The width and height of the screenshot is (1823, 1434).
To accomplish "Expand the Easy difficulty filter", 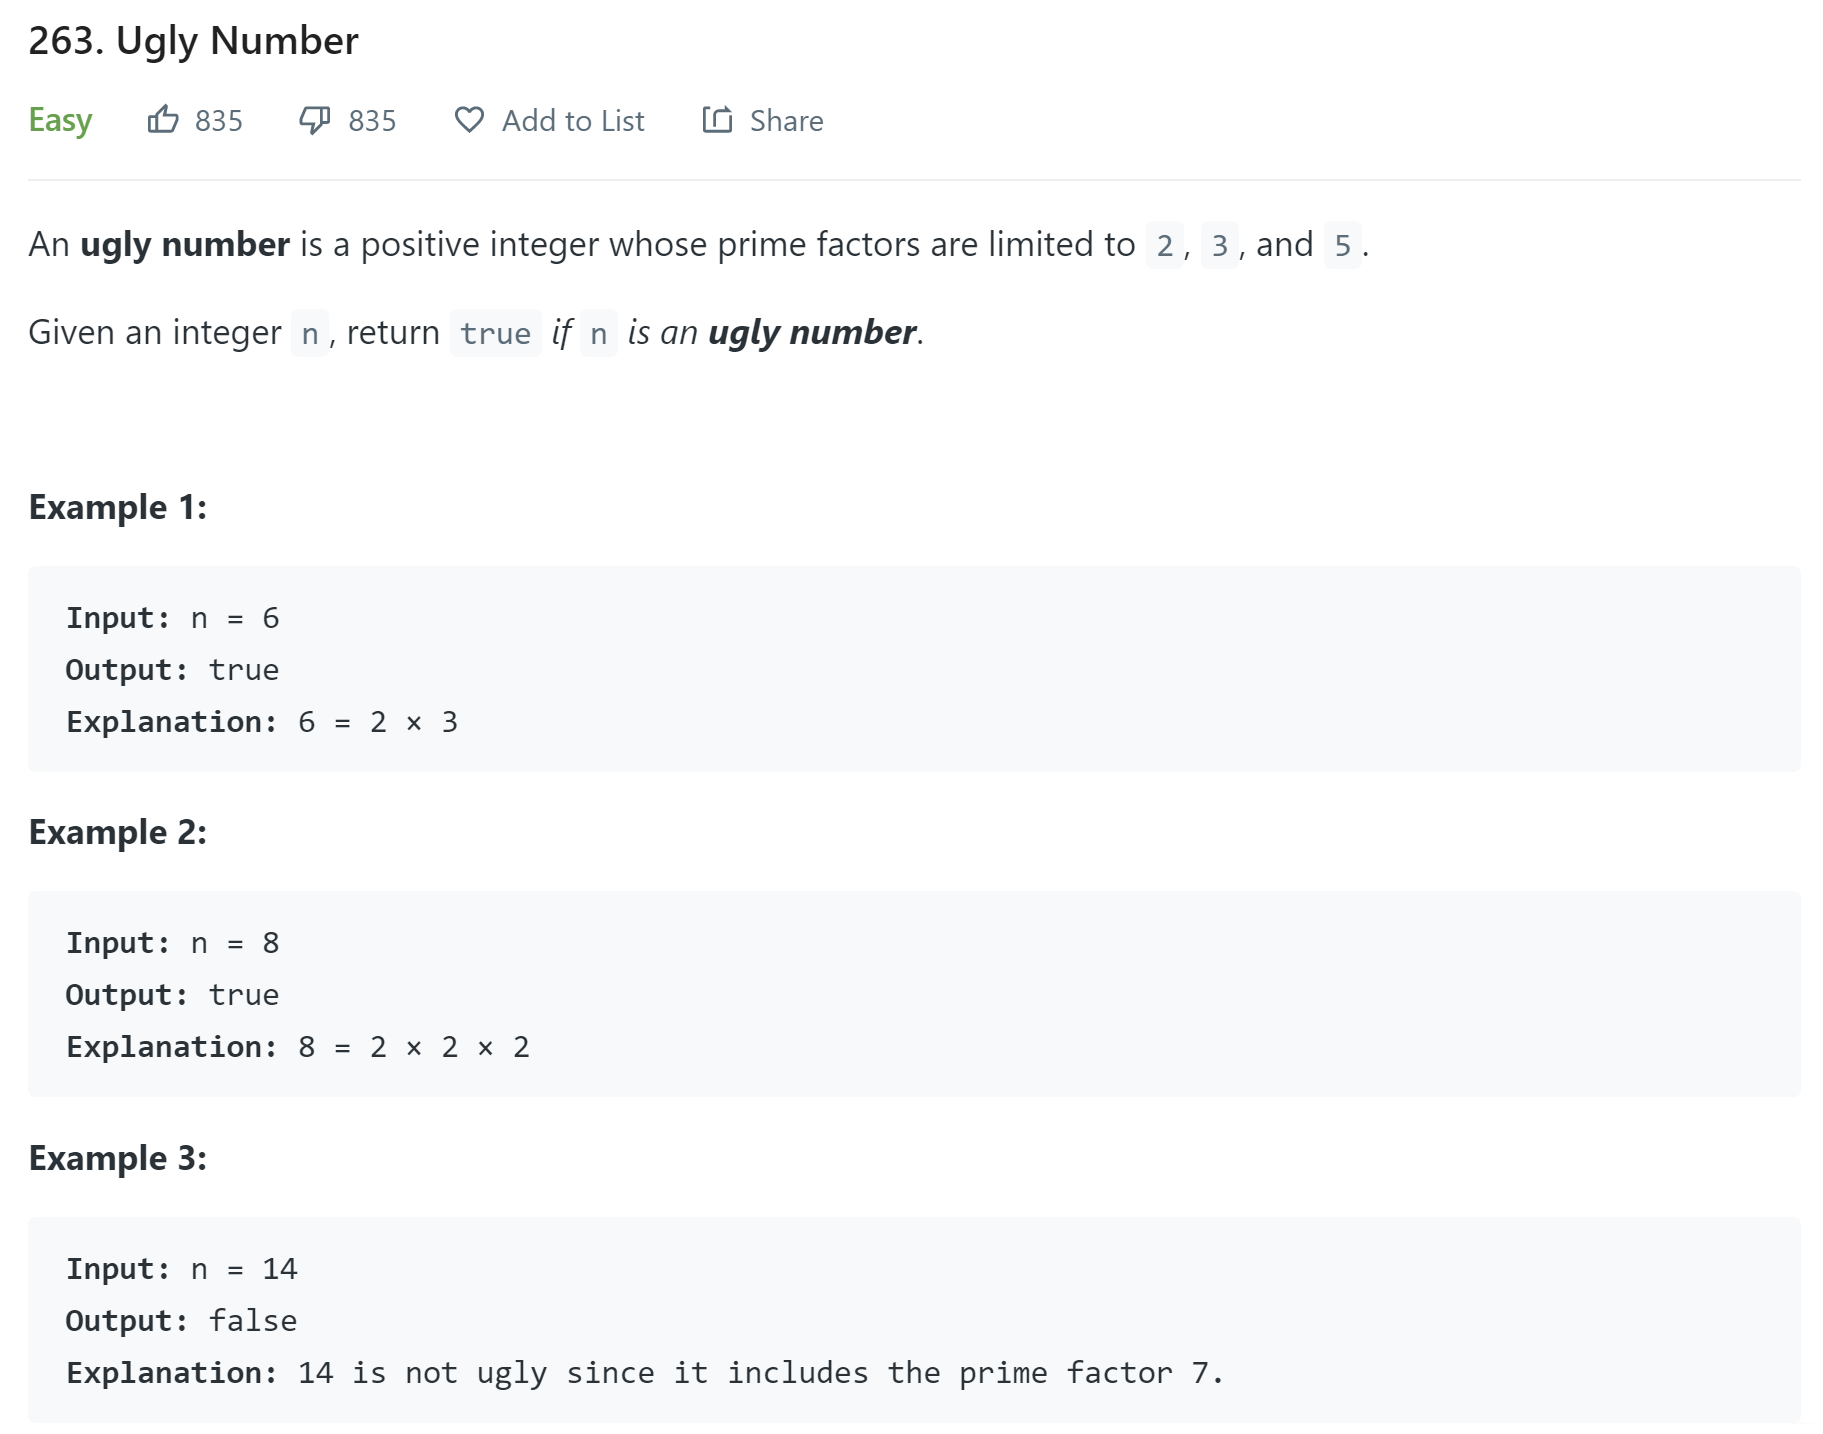I will coord(60,119).
